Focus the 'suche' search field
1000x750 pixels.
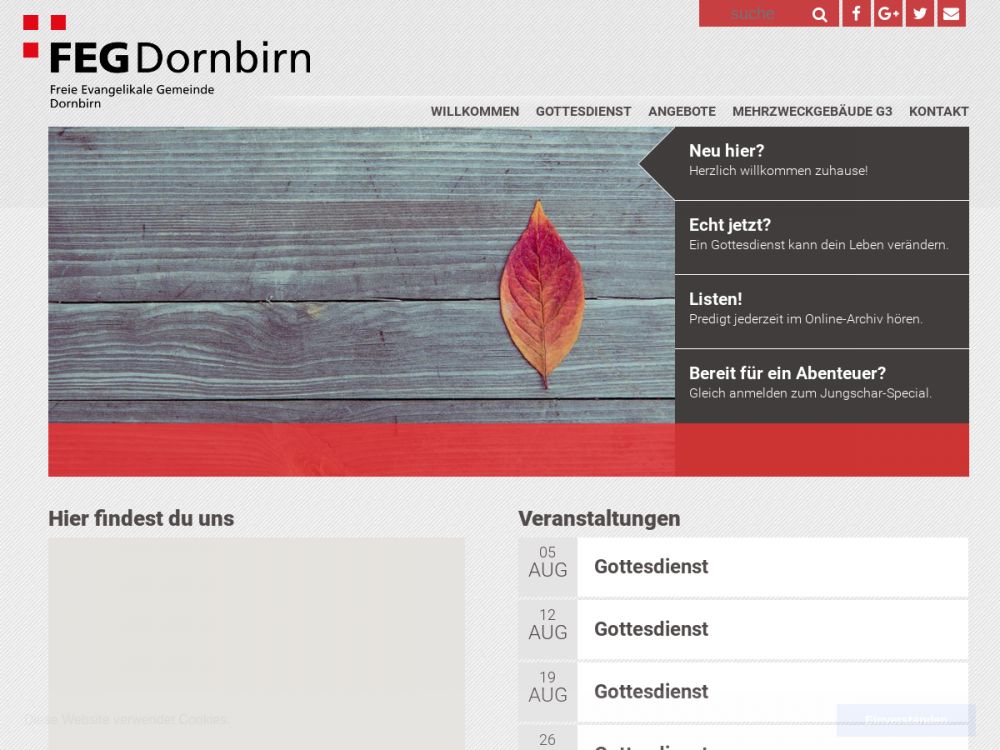coord(760,14)
